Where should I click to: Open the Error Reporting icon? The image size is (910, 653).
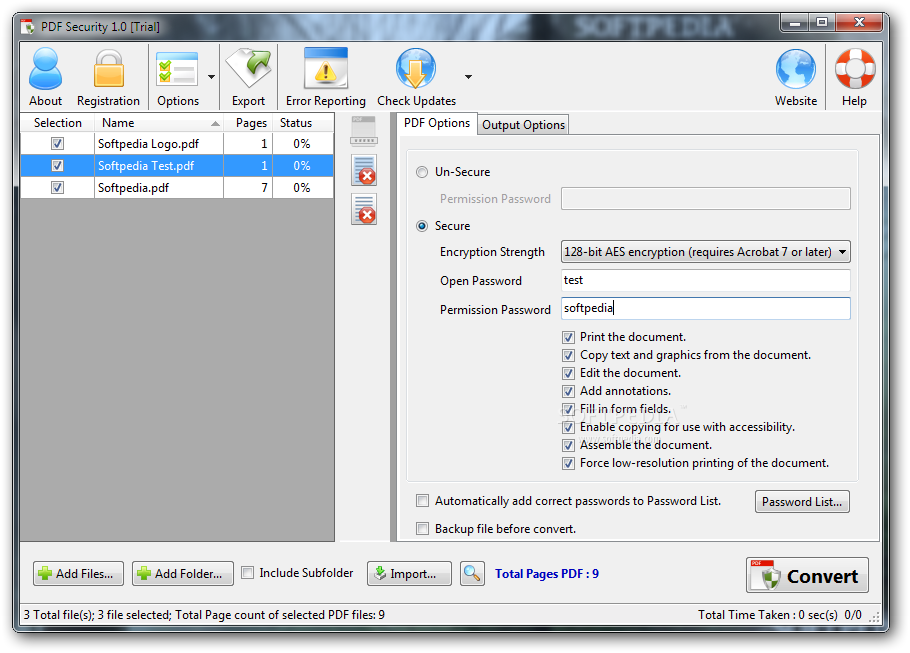click(326, 77)
